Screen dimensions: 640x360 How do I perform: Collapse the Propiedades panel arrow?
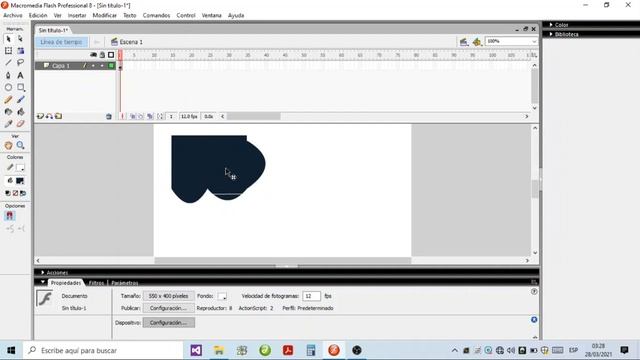42,282
